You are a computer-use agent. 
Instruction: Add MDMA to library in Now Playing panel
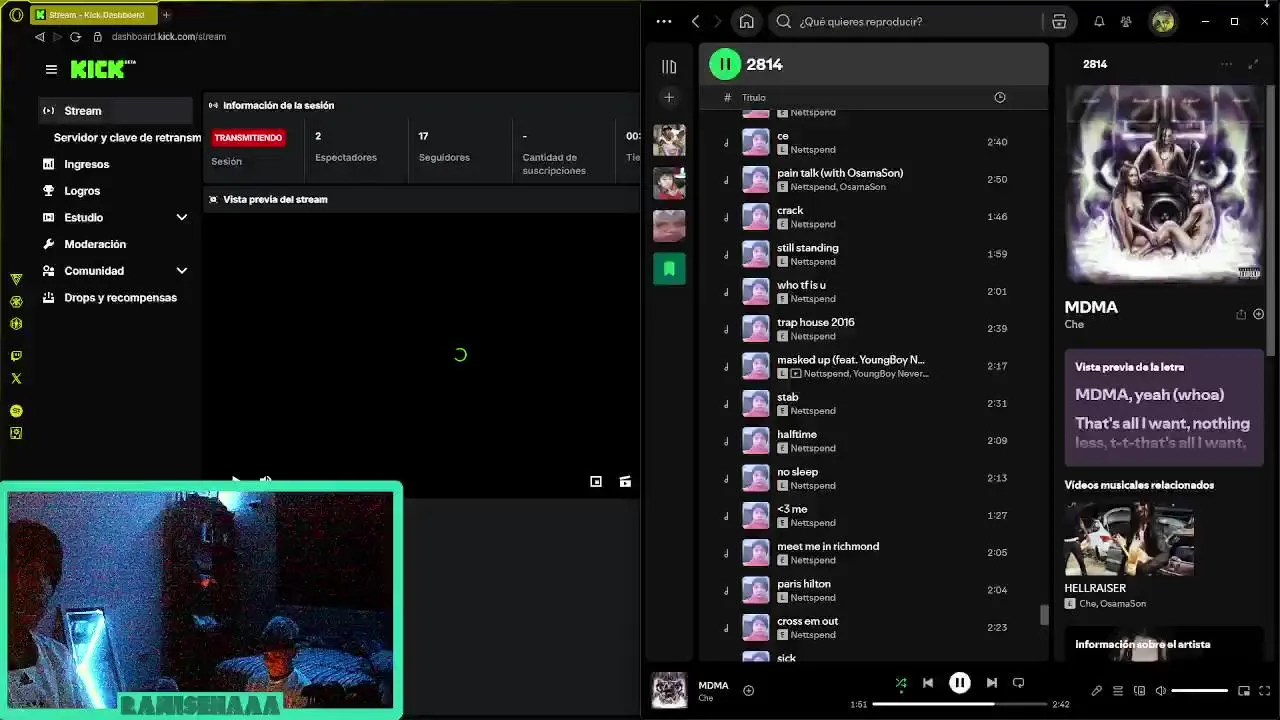pyautogui.click(x=1259, y=314)
